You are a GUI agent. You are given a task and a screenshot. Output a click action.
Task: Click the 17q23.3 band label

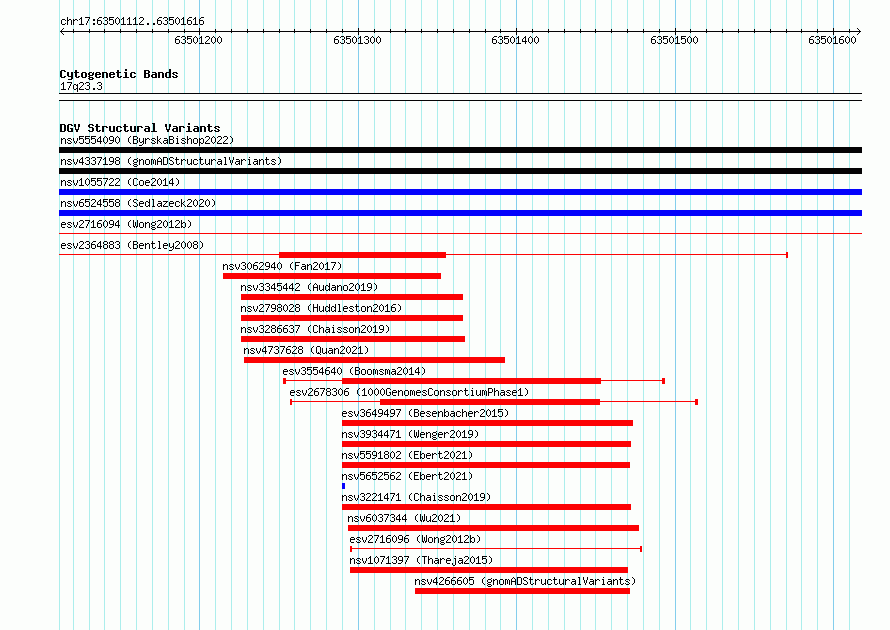[x=81, y=86]
